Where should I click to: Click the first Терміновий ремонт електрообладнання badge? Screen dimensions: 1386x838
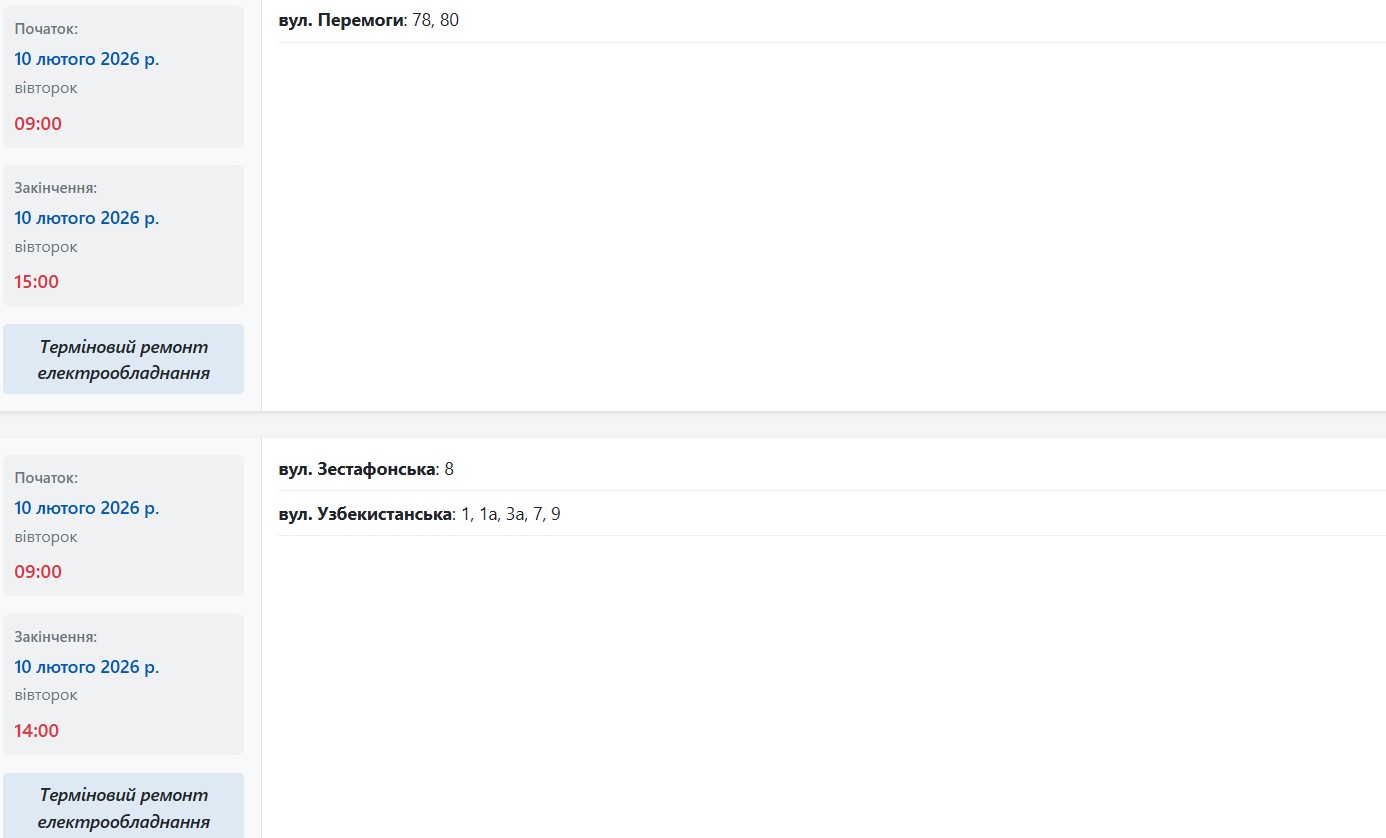click(124, 360)
